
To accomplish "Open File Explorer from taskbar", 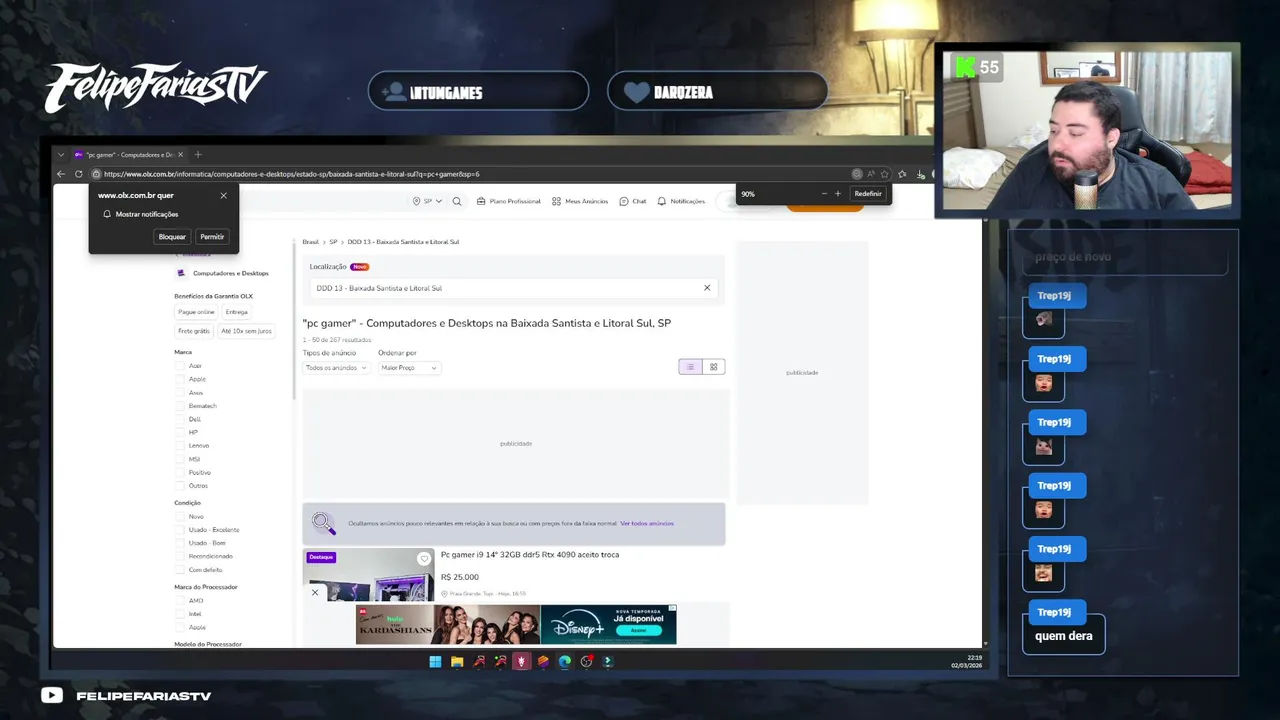I will click(457, 661).
